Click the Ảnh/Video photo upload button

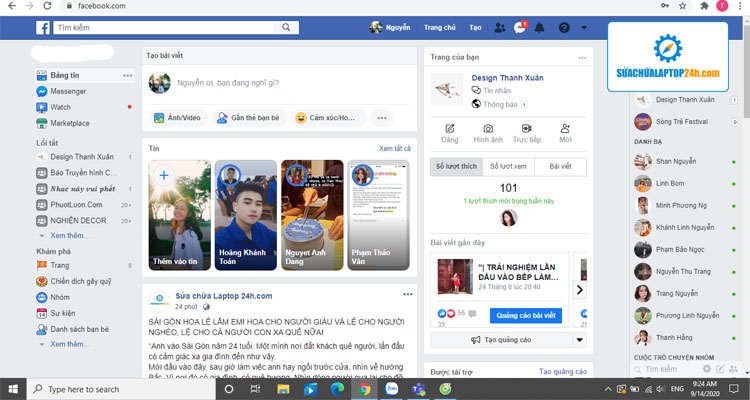177,118
